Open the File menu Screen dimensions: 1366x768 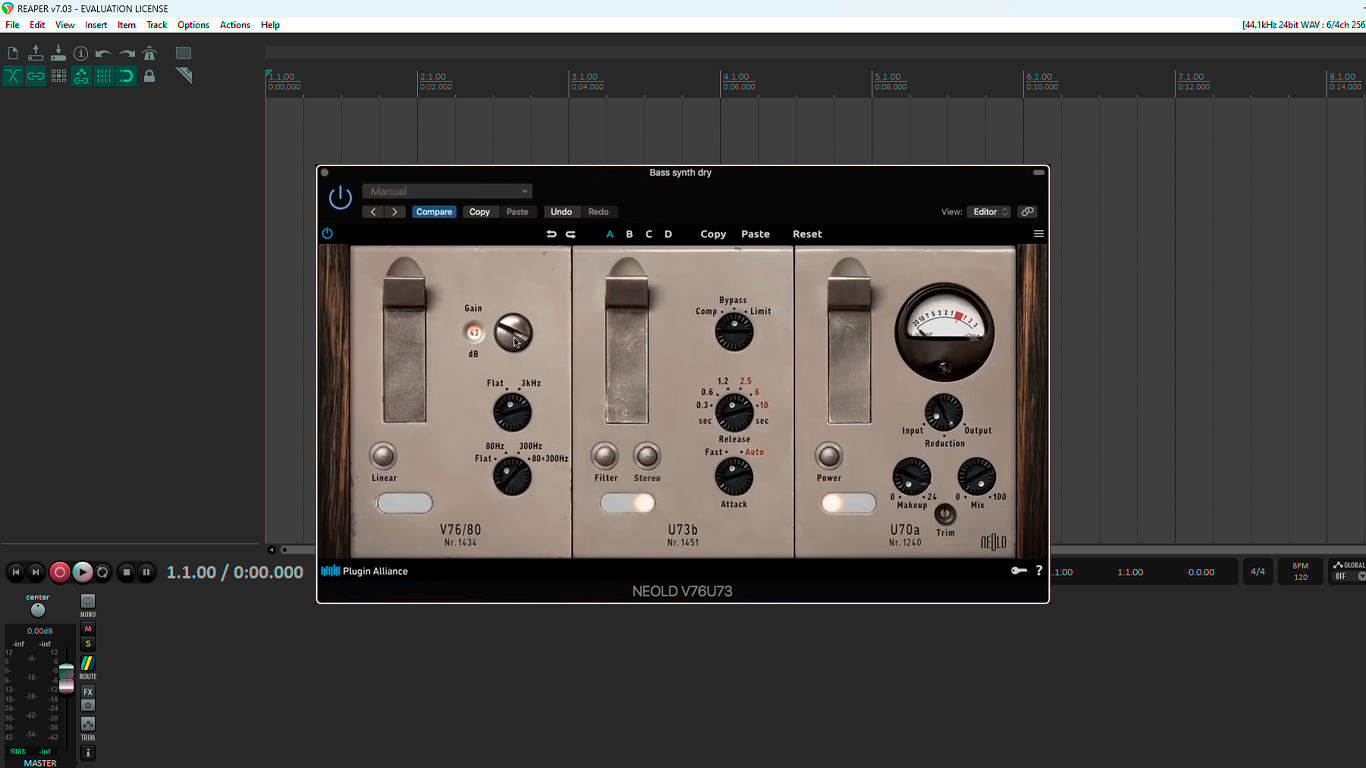click(x=12, y=25)
